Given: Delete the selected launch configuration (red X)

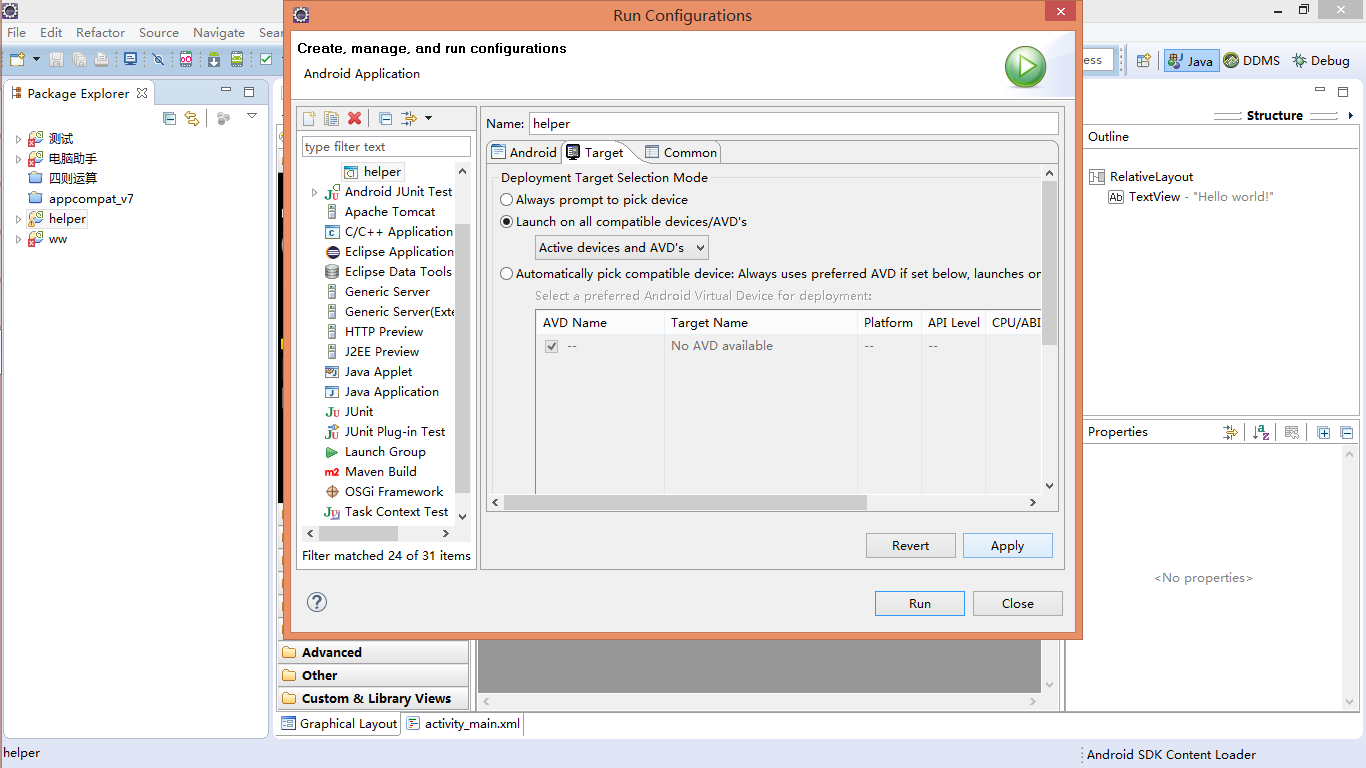Looking at the screenshot, I should [x=354, y=119].
